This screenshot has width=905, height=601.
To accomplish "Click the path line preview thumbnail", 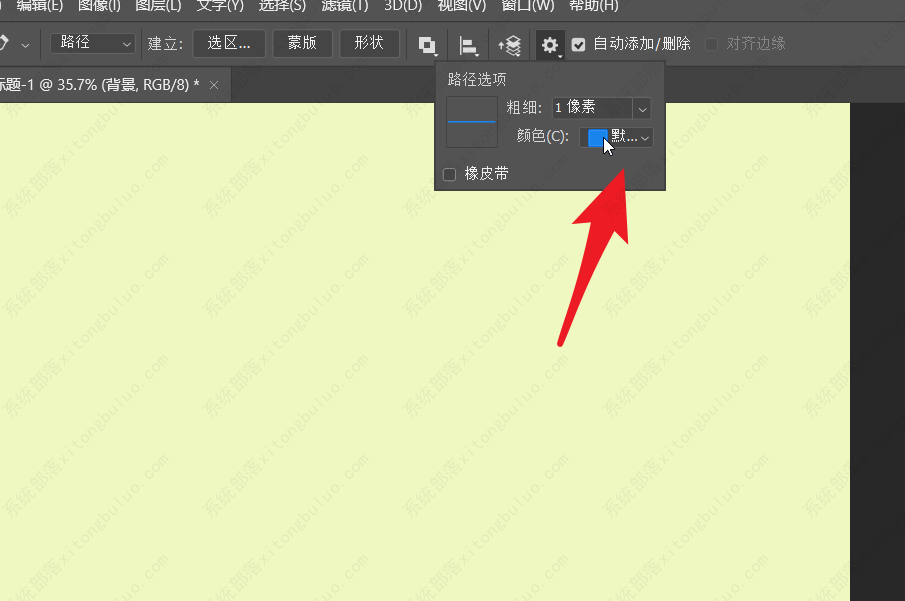I will (x=472, y=122).
